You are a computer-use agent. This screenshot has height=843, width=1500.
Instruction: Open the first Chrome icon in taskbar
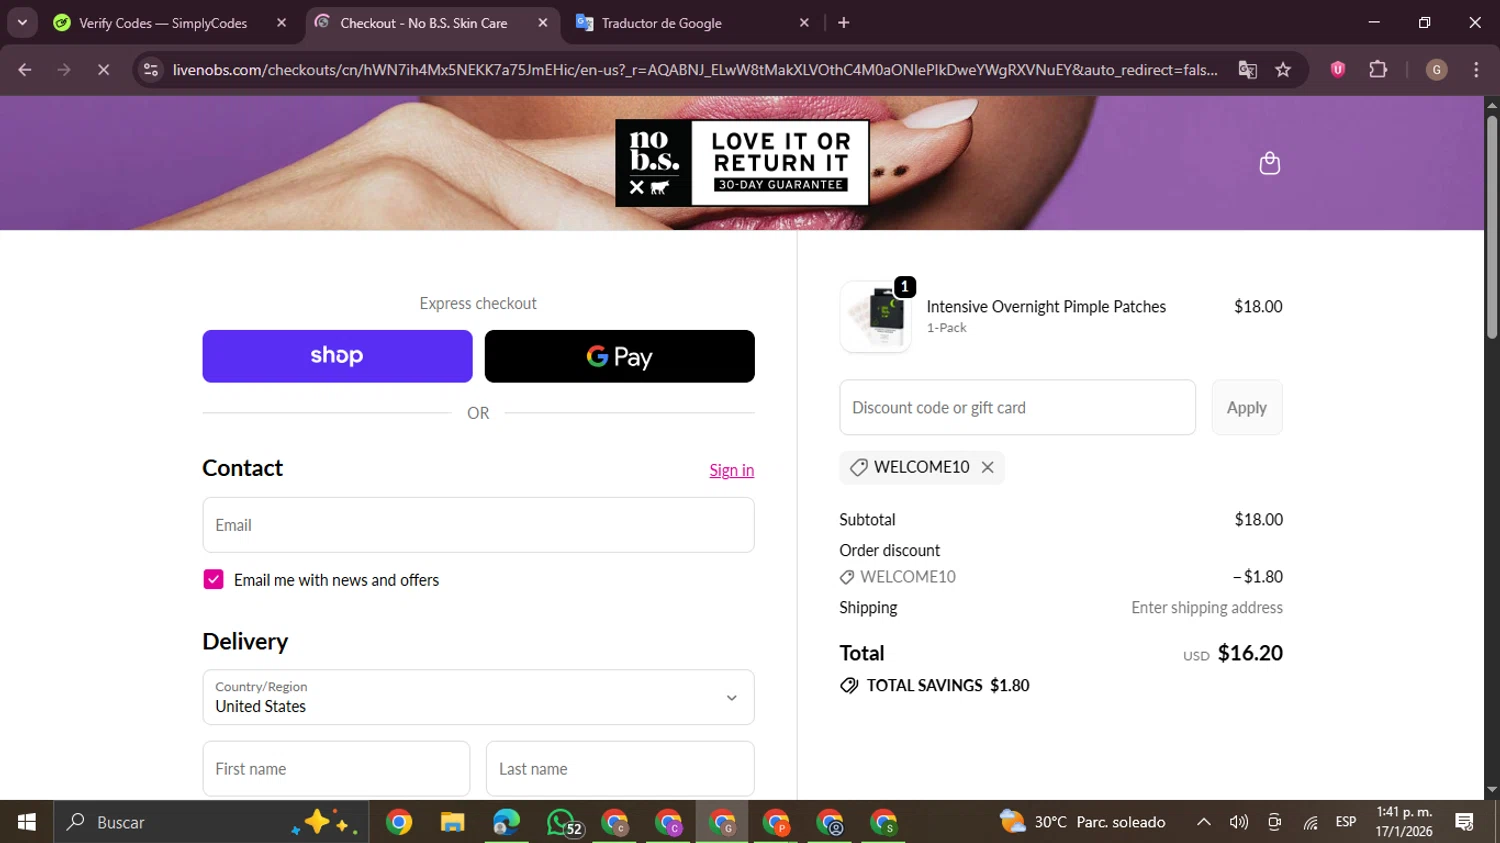point(399,822)
